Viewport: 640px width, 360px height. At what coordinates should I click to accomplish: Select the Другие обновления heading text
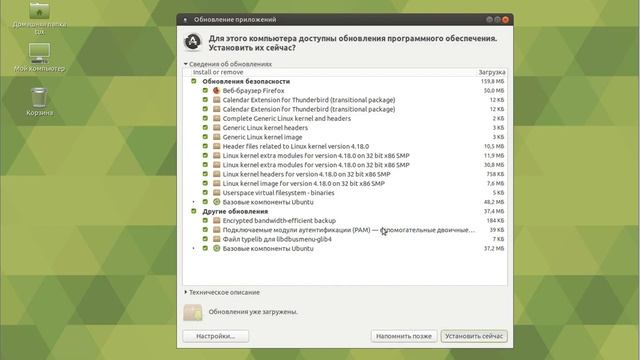235,211
